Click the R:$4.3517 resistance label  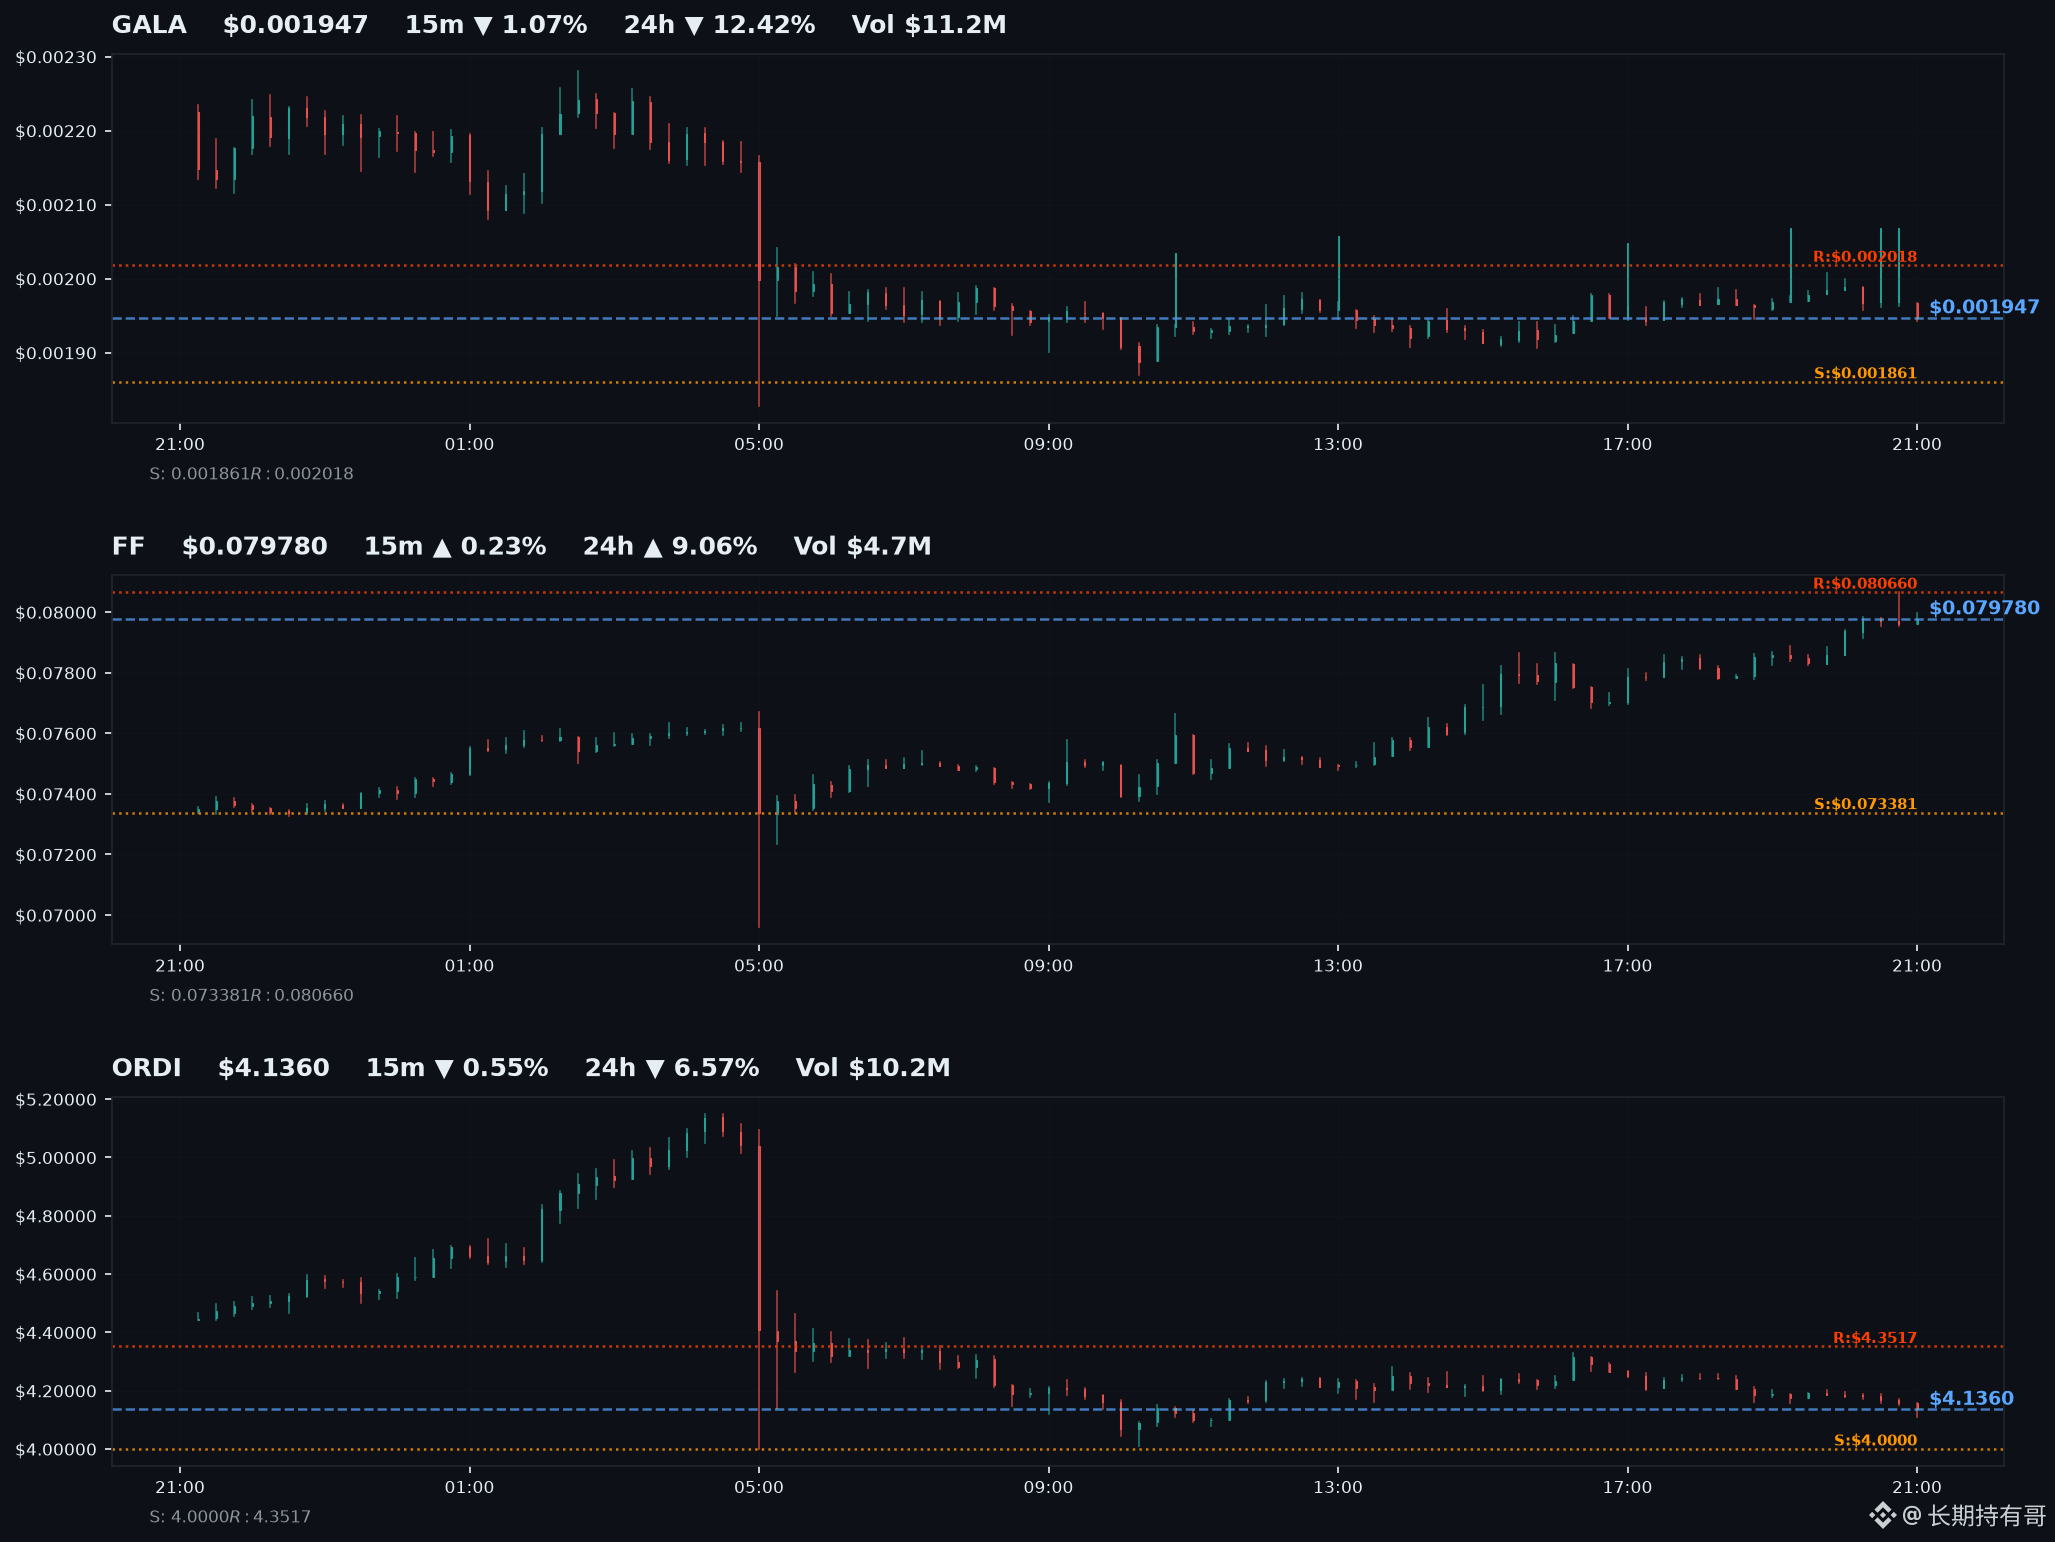coord(1875,1338)
